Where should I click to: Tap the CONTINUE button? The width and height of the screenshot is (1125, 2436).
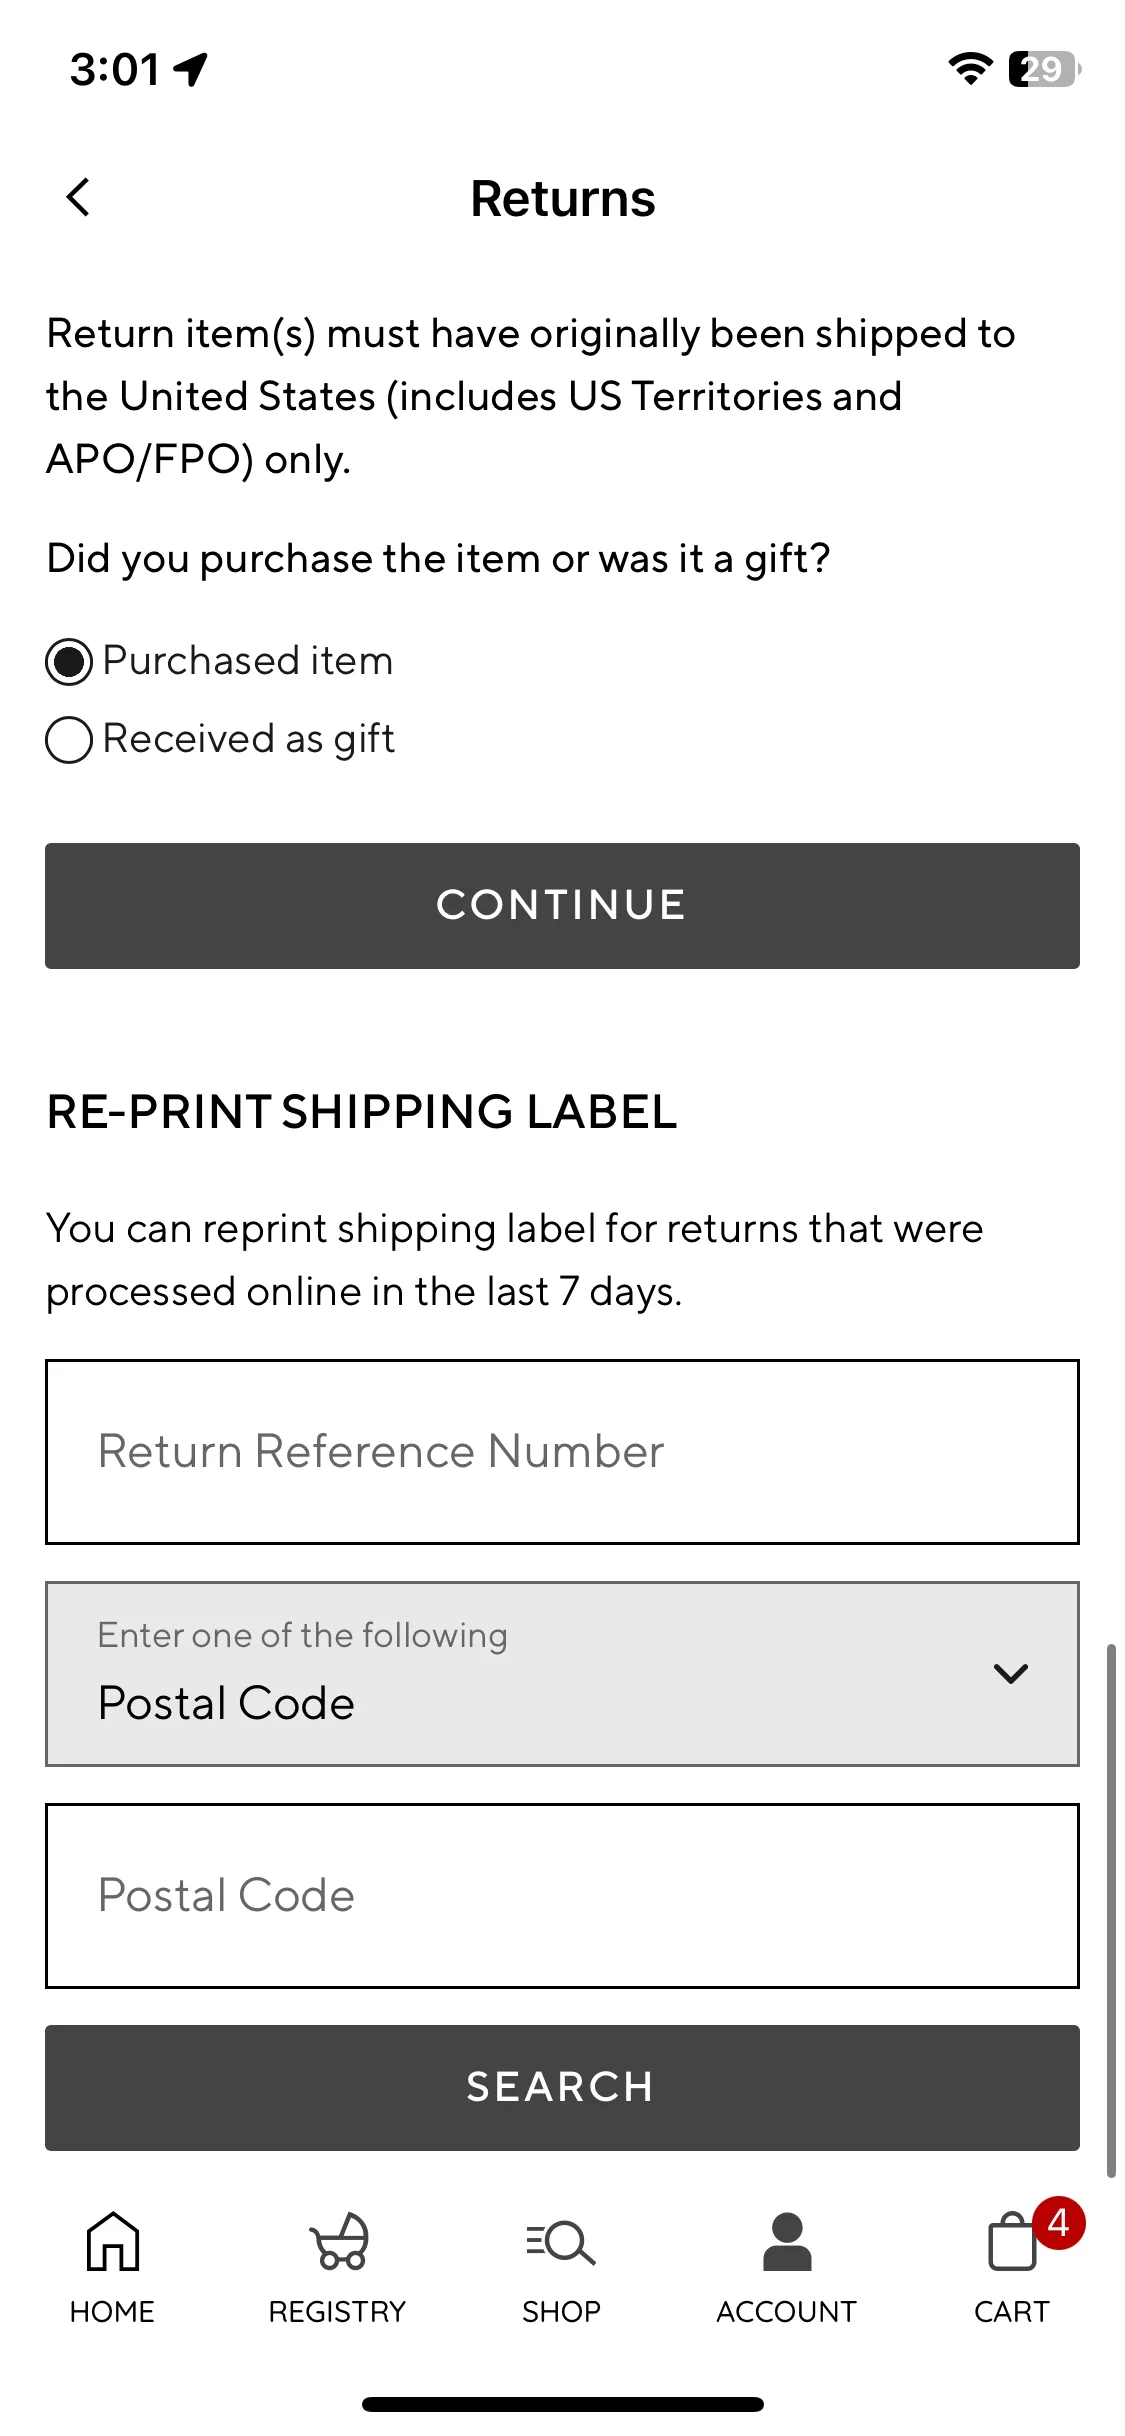point(562,906)
